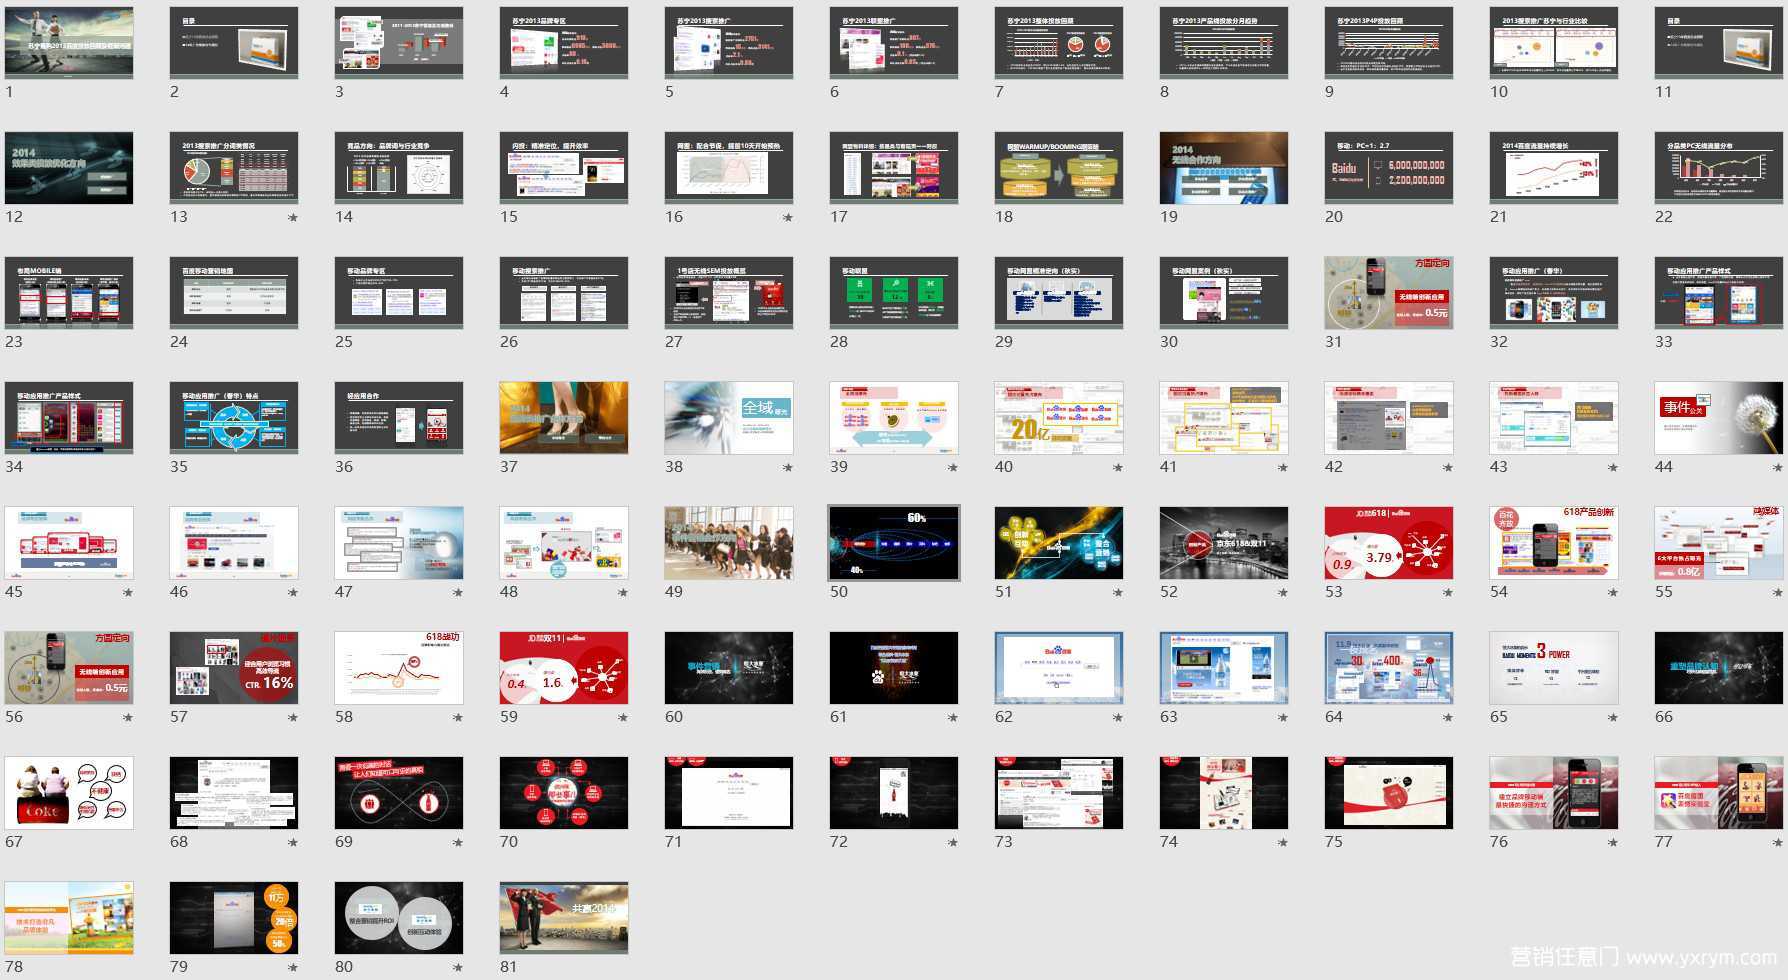Click the animation star icon under slide 58
Viewport: 1788px width, 980px height.
pyautogui.click(x=458, y=718)
